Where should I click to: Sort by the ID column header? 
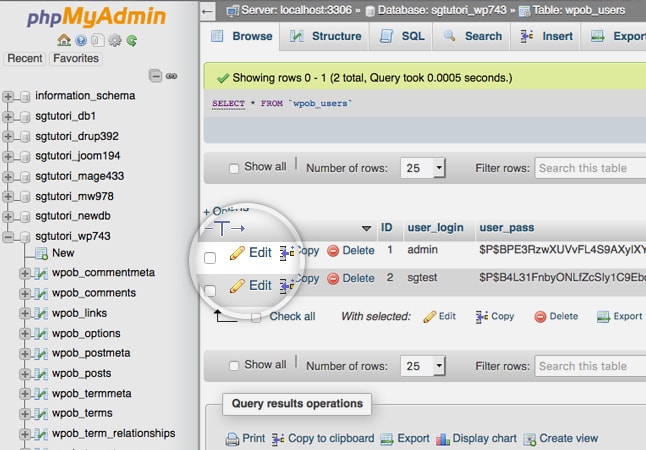pos(386,227)
